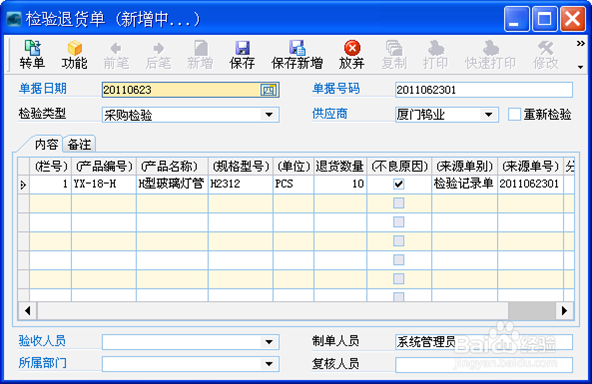Screen dimensions: 592x384
Task: Click cell 检验记录单
Action: point(464,184)
